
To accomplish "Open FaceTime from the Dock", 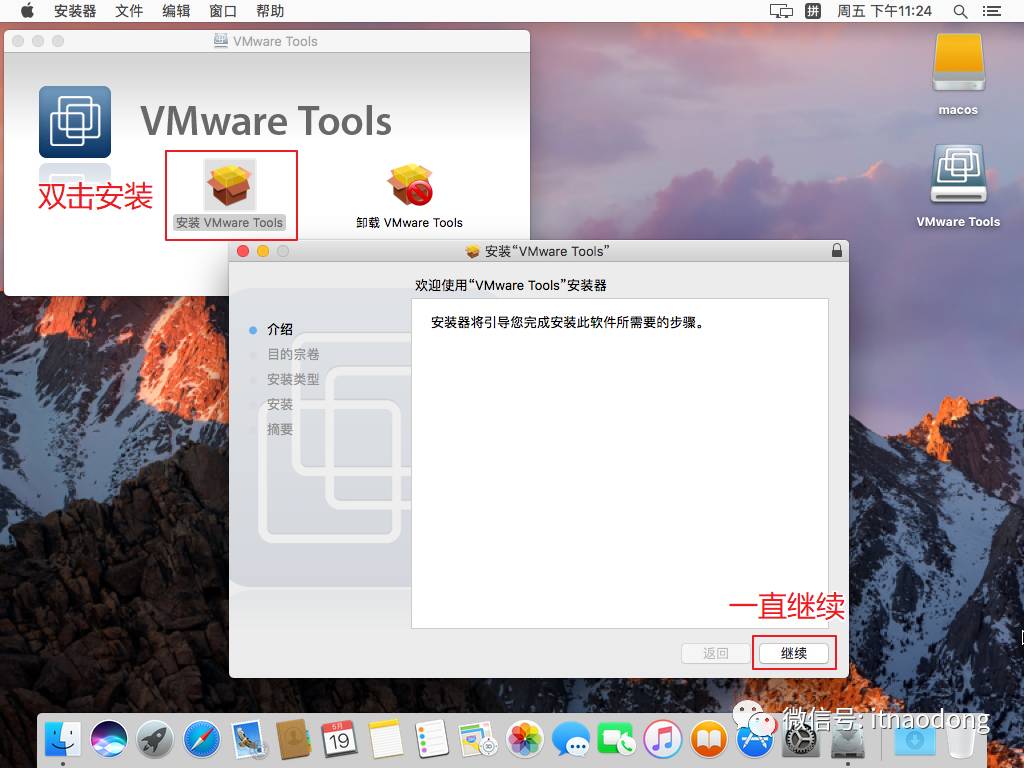I will tap(616, 739).
